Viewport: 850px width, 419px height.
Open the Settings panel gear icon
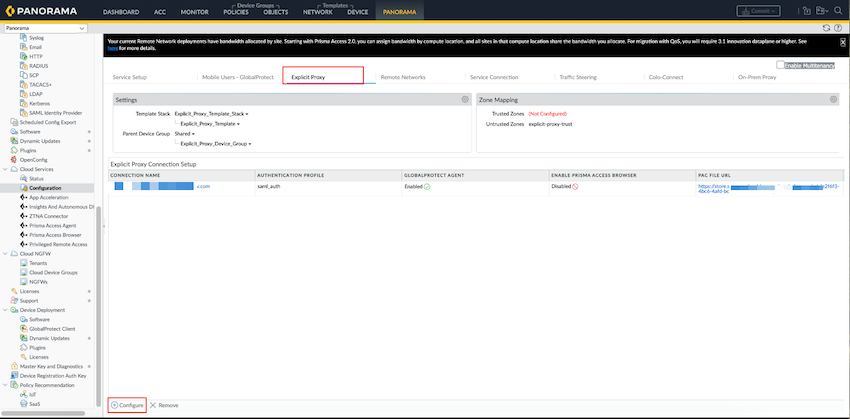pyautogui.click(x=465, y=100)
